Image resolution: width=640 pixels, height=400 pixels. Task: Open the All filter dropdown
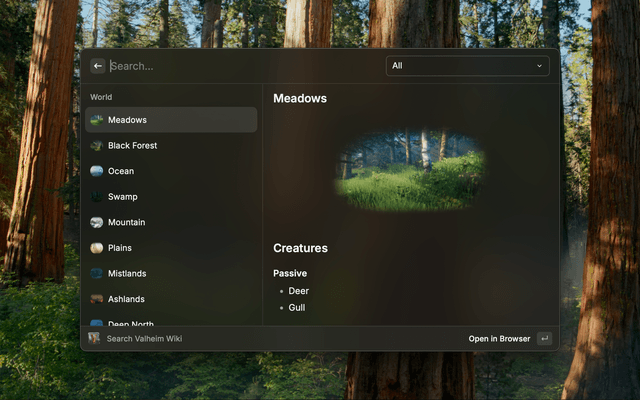[x=466, y=66]
